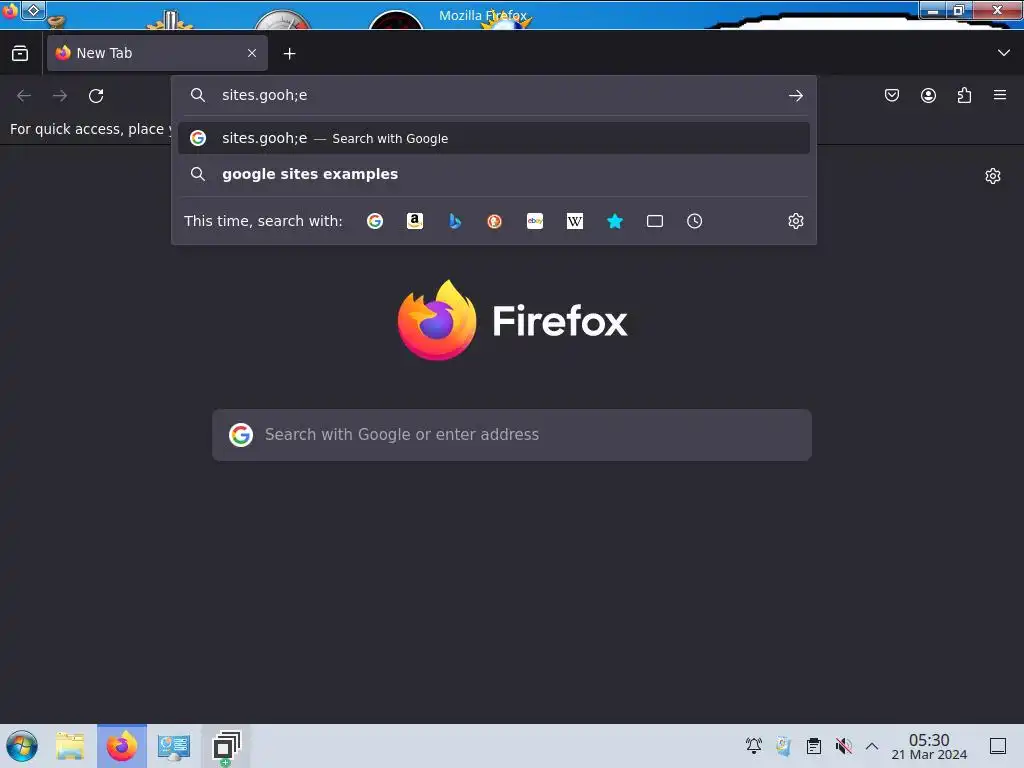Search this time with eBay
Screen dimensions: 1024x768
click(535, 221)
